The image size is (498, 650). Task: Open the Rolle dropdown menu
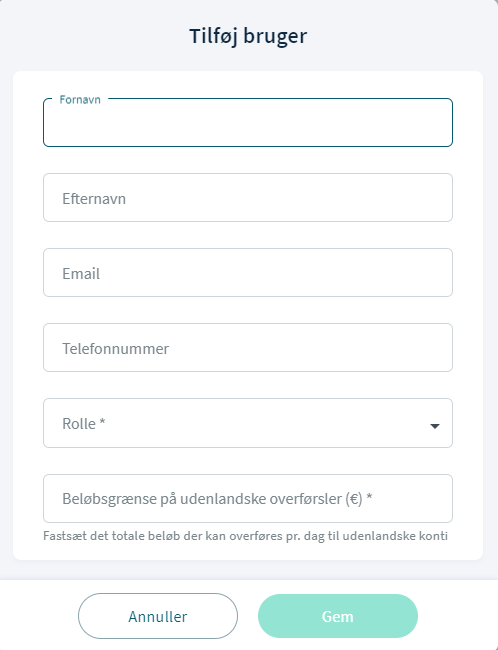[248, 423]
